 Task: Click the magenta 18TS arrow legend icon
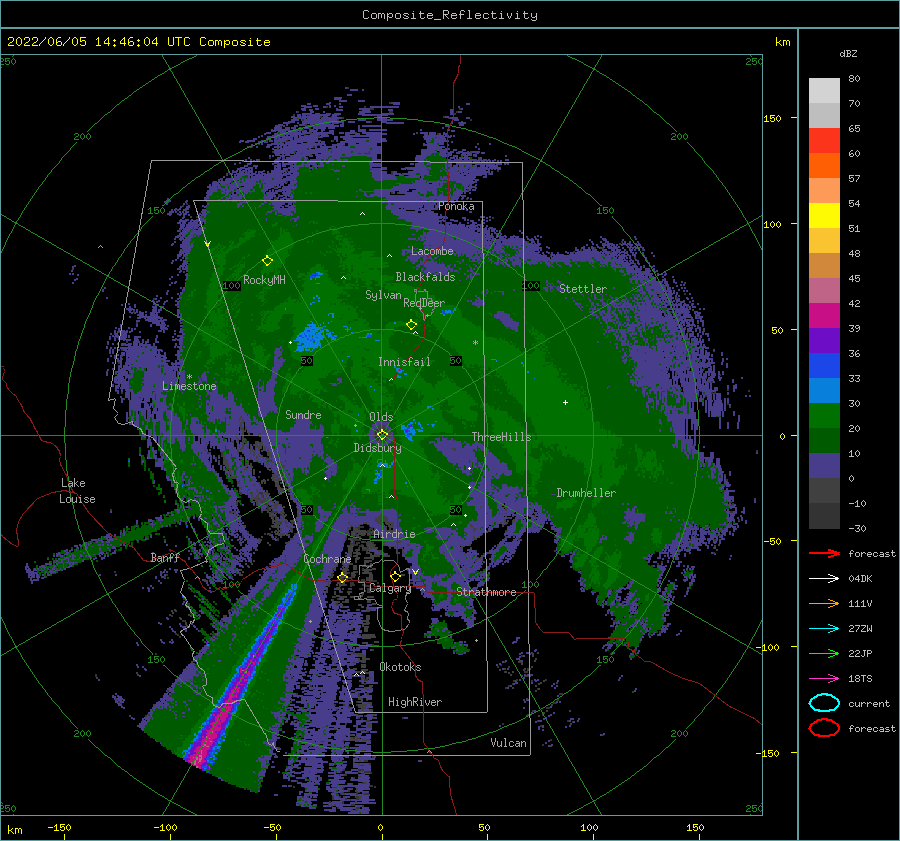(x=824, y=679)
